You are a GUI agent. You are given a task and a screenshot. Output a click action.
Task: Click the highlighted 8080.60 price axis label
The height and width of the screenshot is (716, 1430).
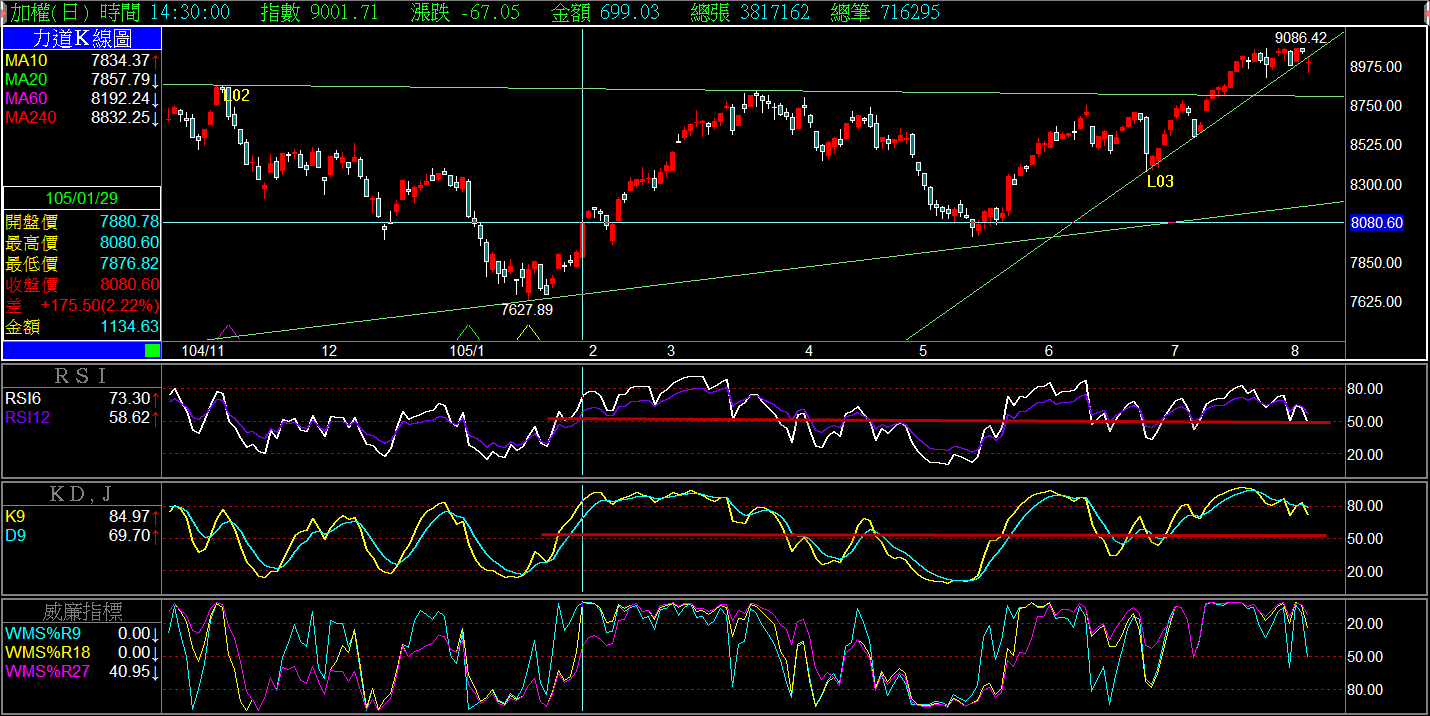coord(1376,223)
